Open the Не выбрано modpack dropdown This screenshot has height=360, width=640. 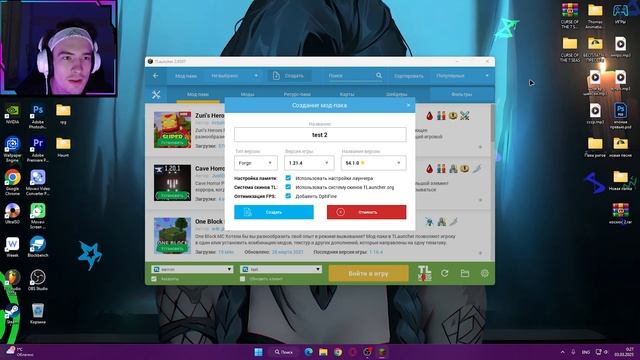point(234,76)
